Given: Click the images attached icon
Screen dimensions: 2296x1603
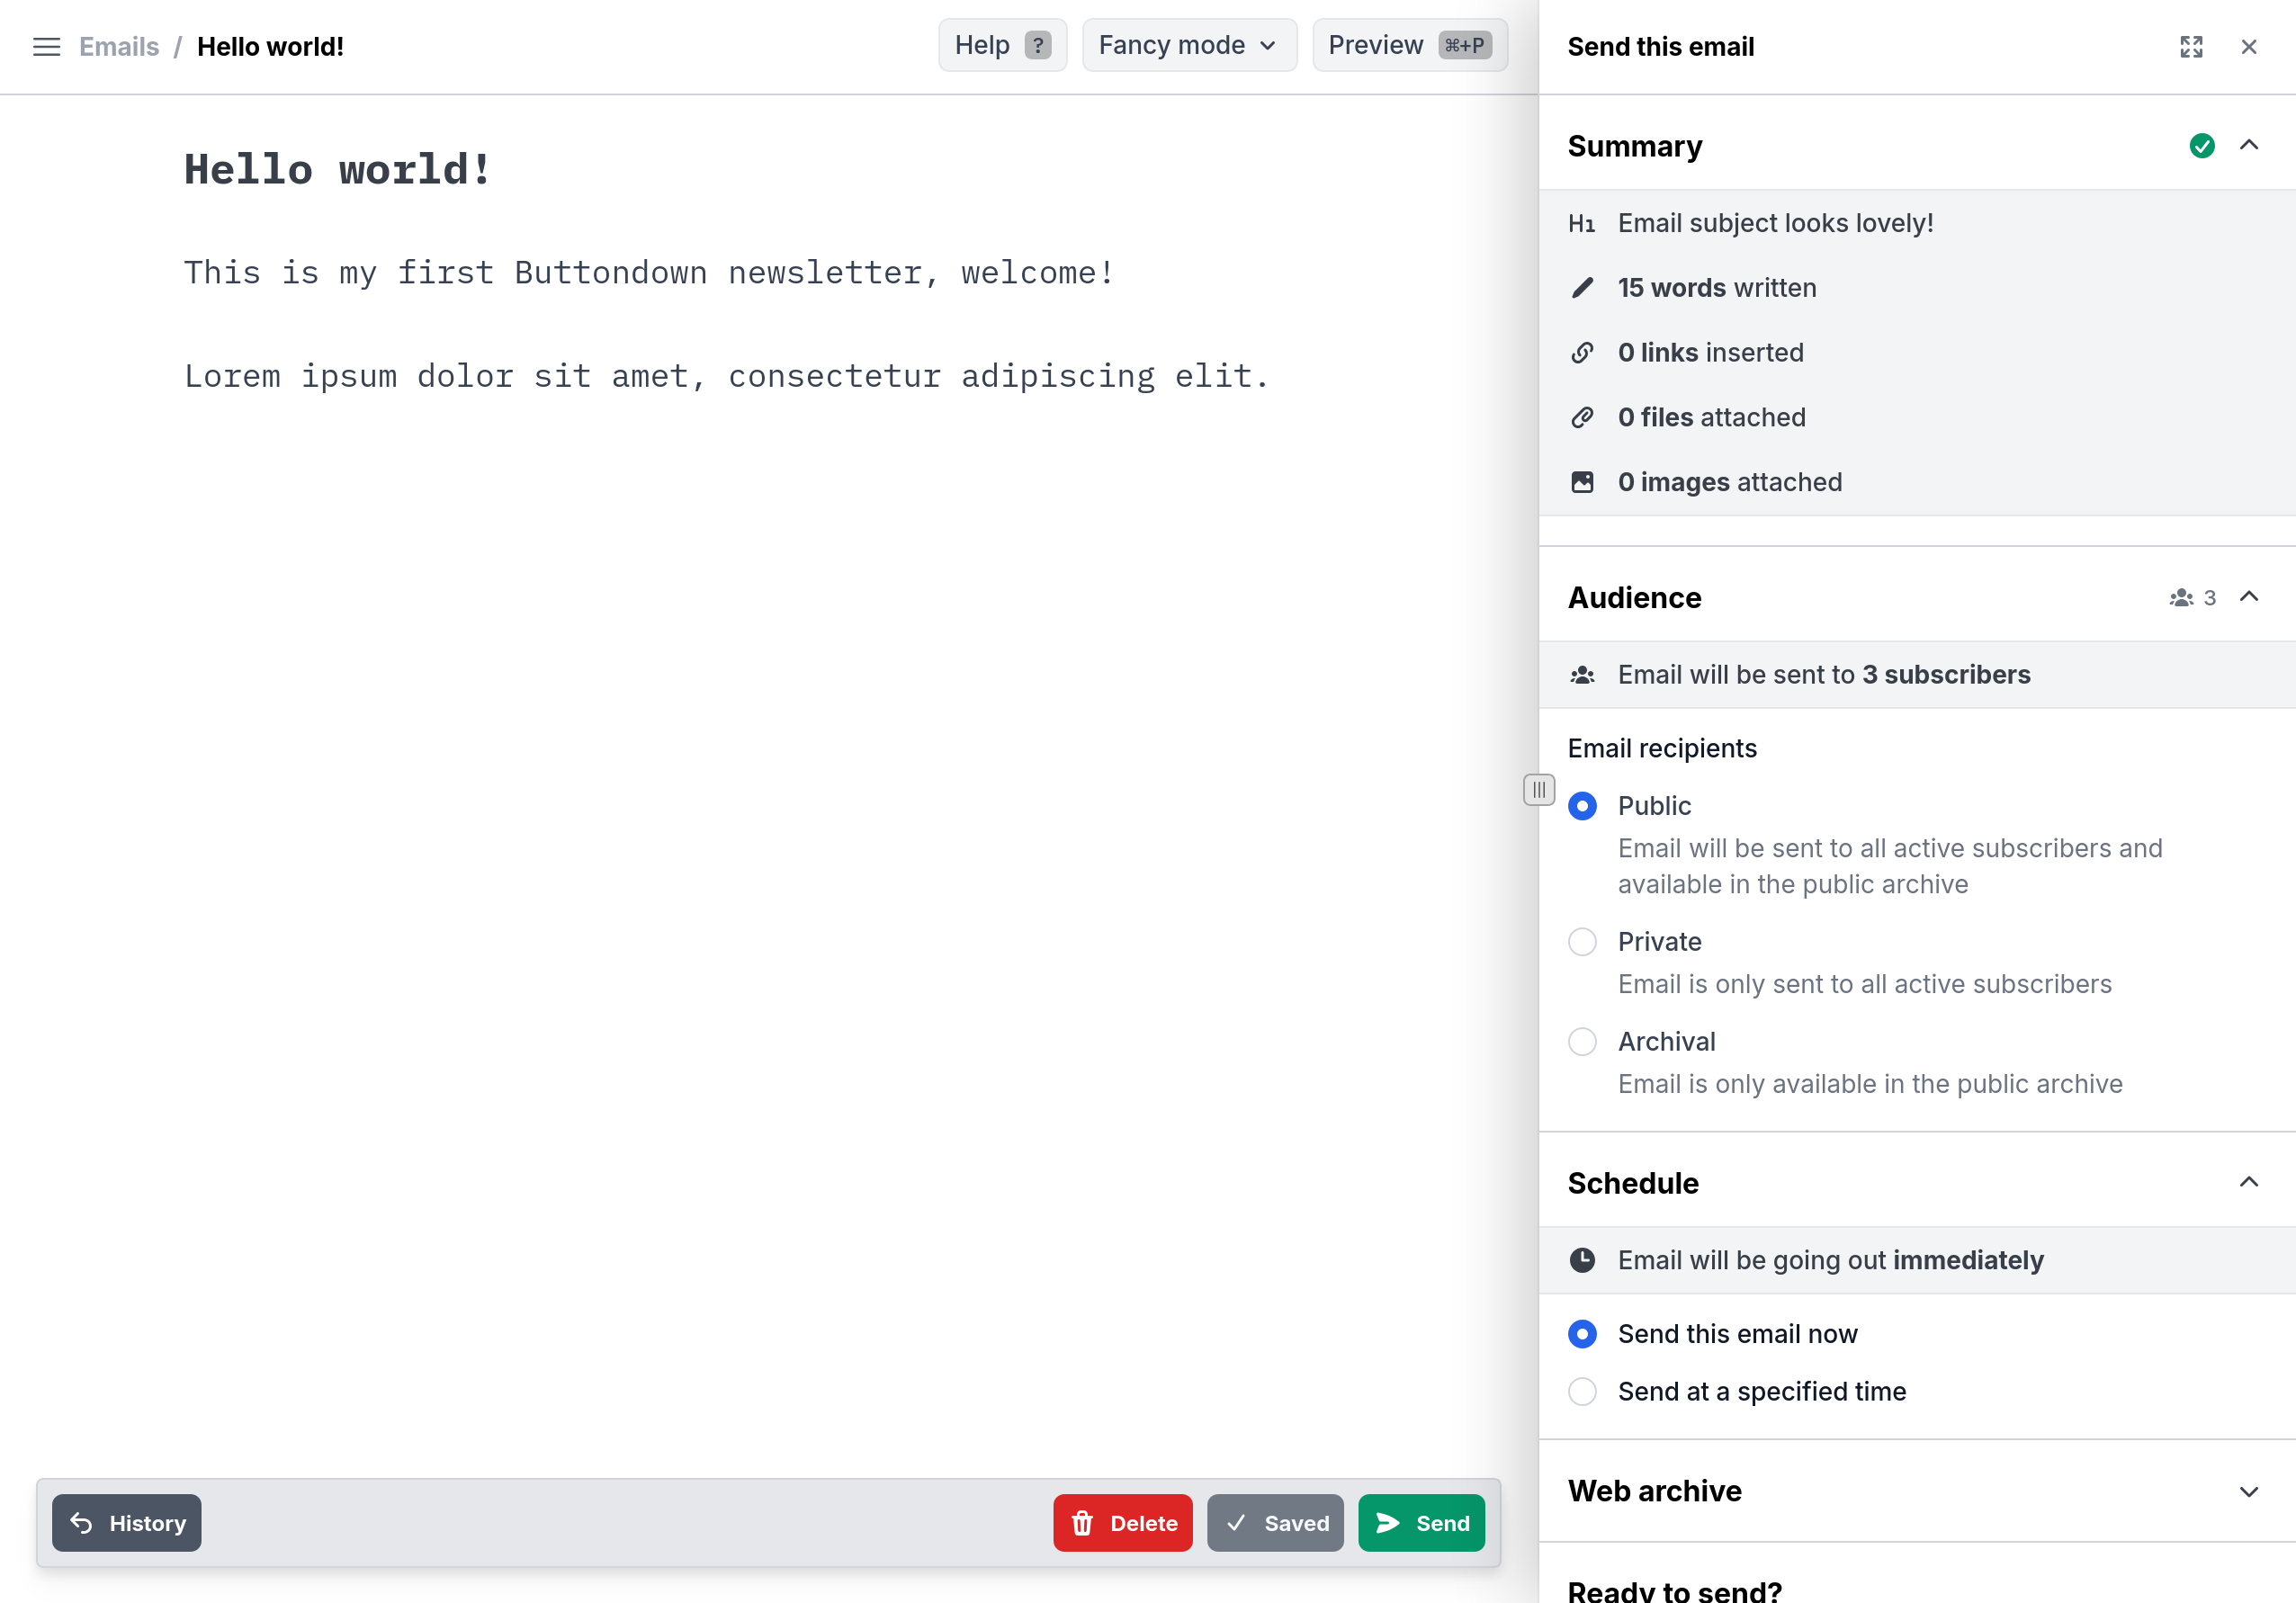Looking at the screenshot, I should pyautogui.click(x=1584, y=481).
